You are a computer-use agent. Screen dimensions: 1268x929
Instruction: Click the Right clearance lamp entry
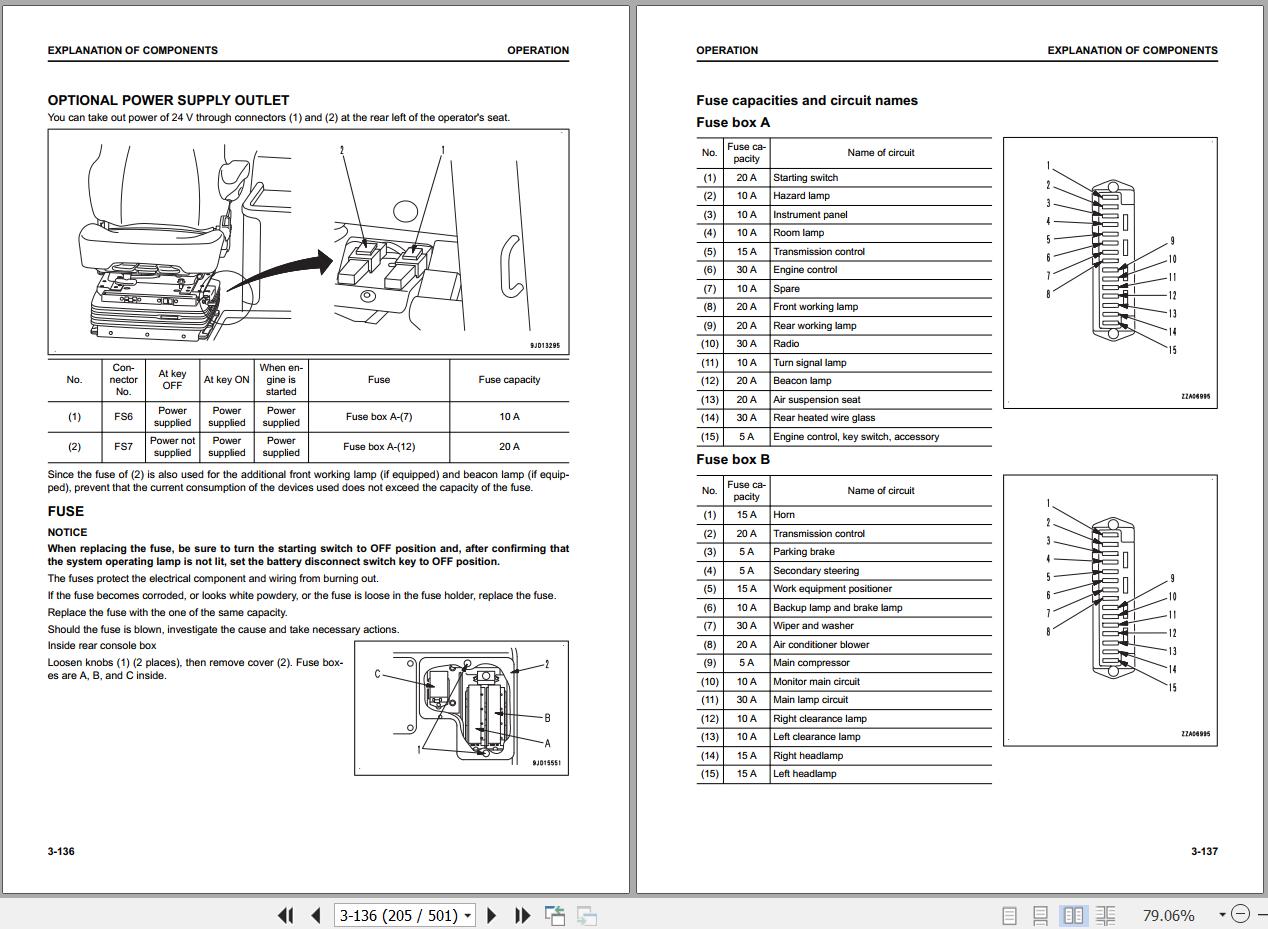pyautogui.click(x=820, y=719)
